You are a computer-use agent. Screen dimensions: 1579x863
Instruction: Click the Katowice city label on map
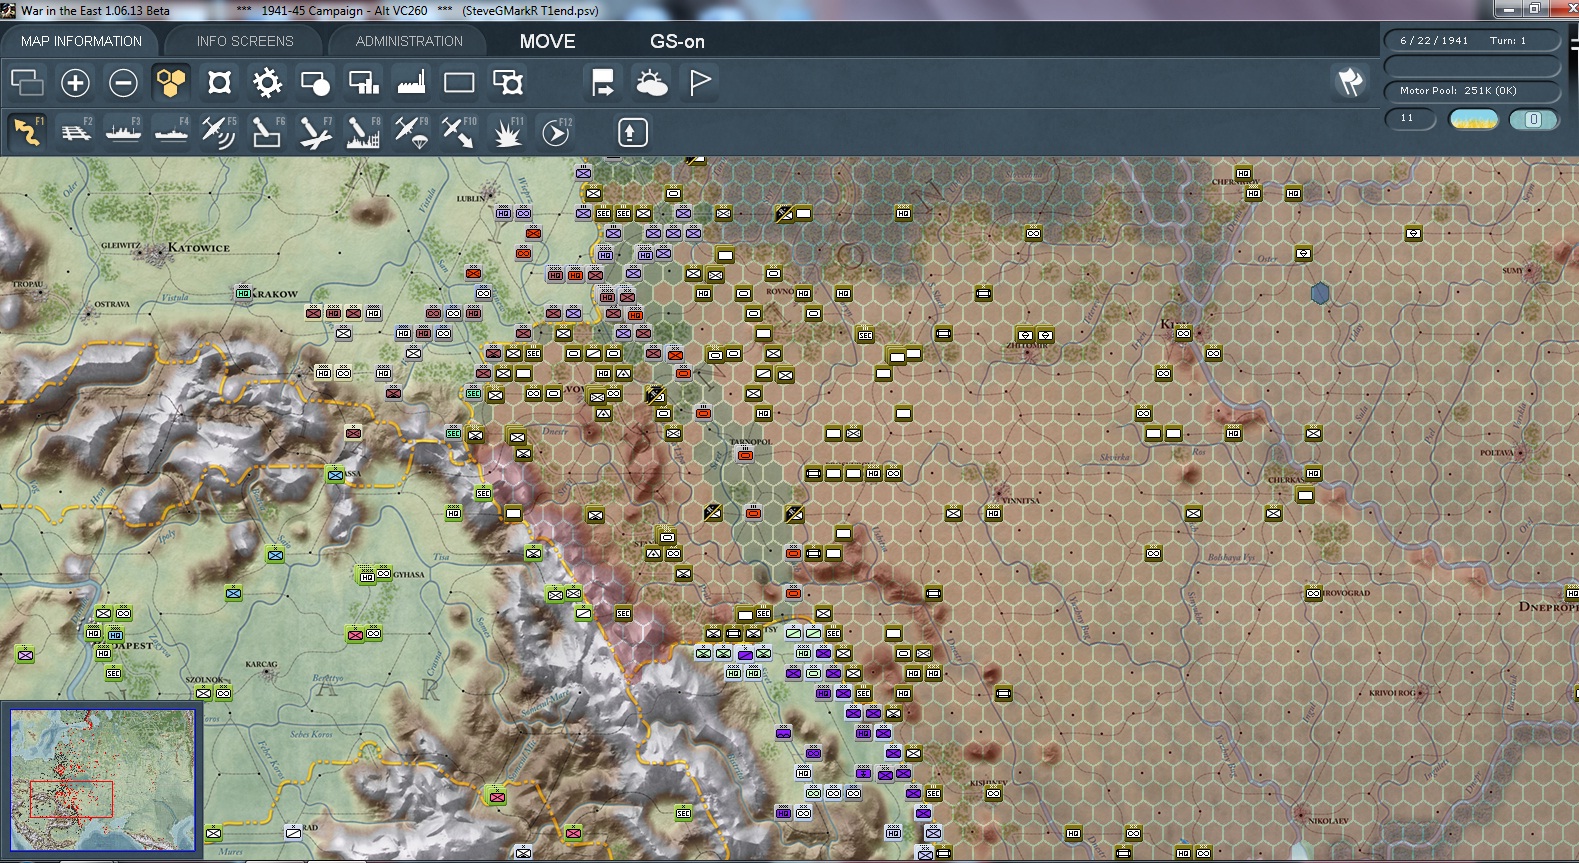tap(198, 247)
